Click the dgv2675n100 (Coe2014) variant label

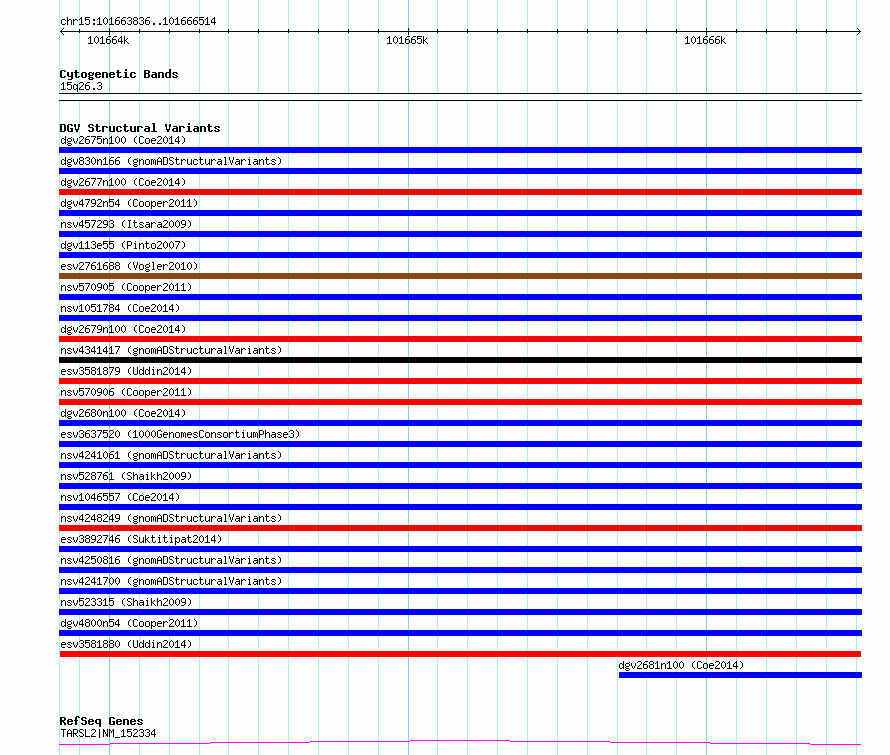click(123, 140)
